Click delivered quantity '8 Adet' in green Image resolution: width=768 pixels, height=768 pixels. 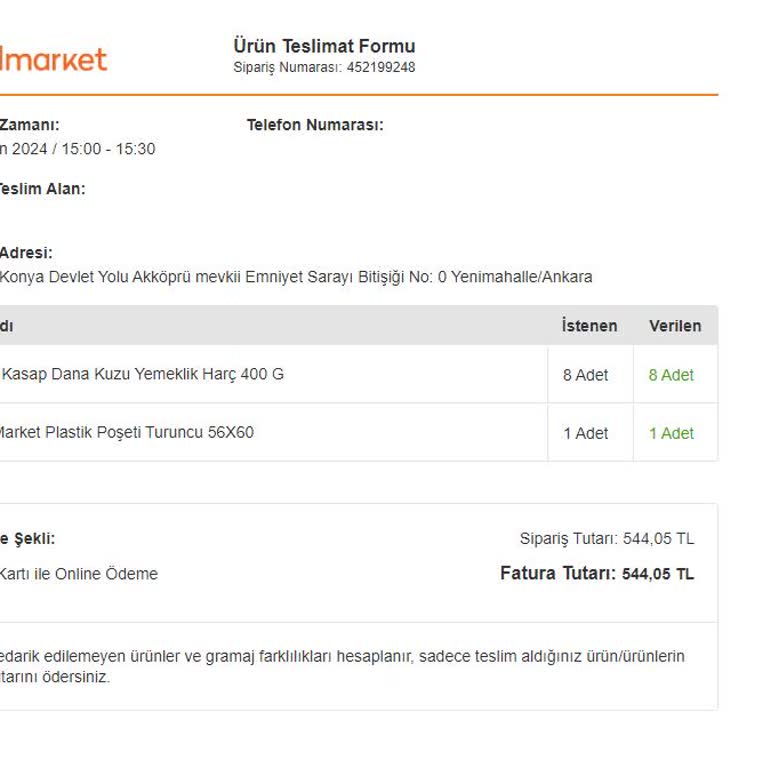(x=671, y=375)
